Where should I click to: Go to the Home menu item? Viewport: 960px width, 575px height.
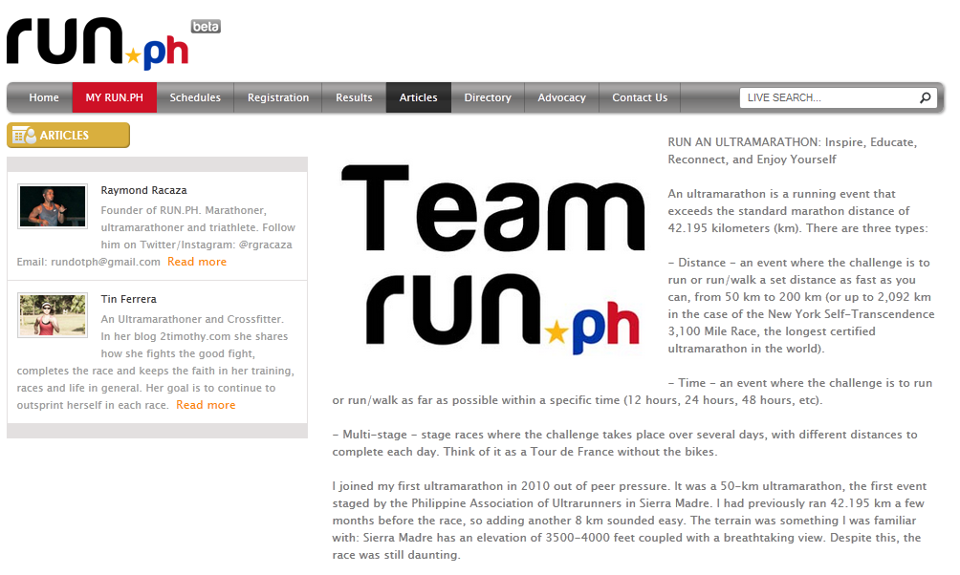(43, 98)
